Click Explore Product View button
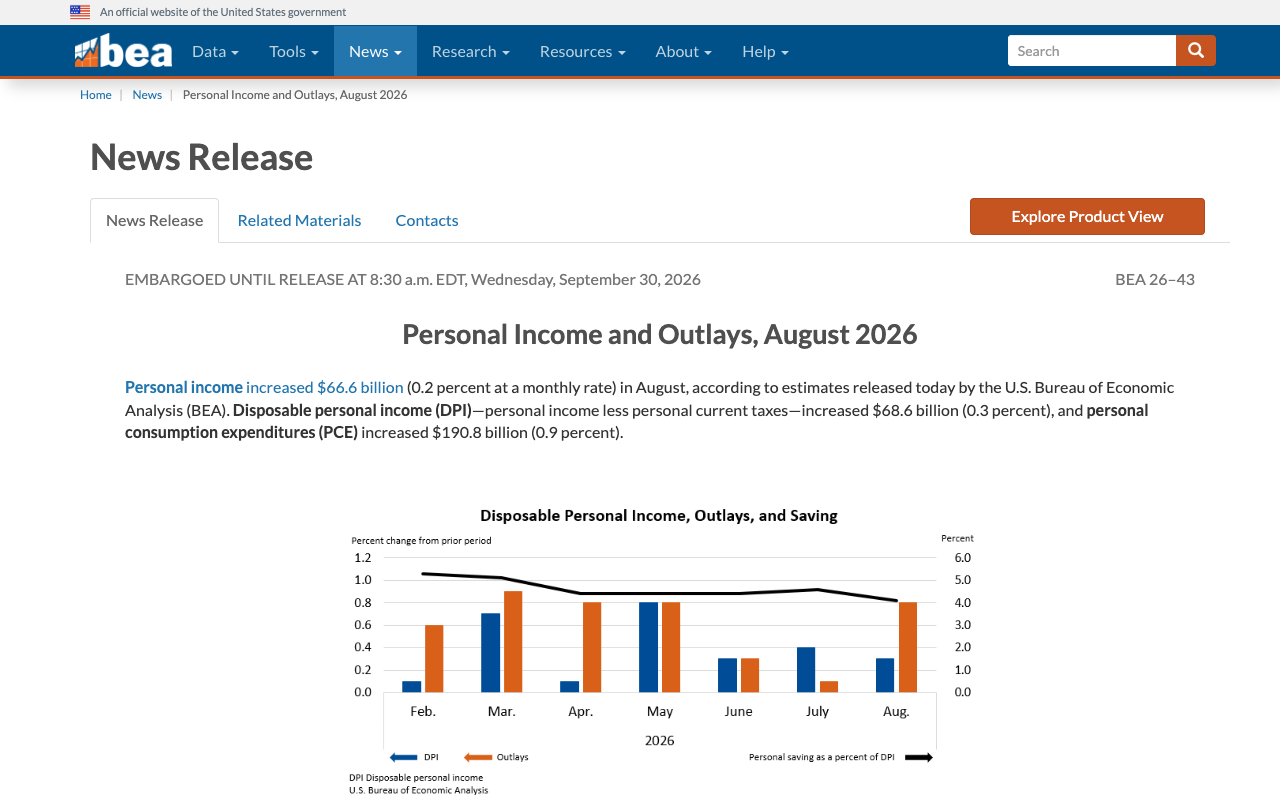Image resolution: width=1280 pixels, height=800 pixels. (x=1087, y=216)
